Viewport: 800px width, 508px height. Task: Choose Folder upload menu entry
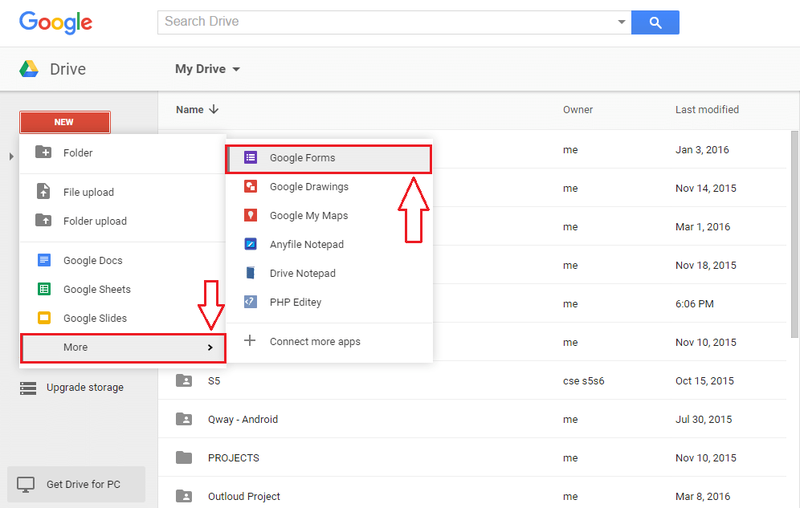coord(122,221)
